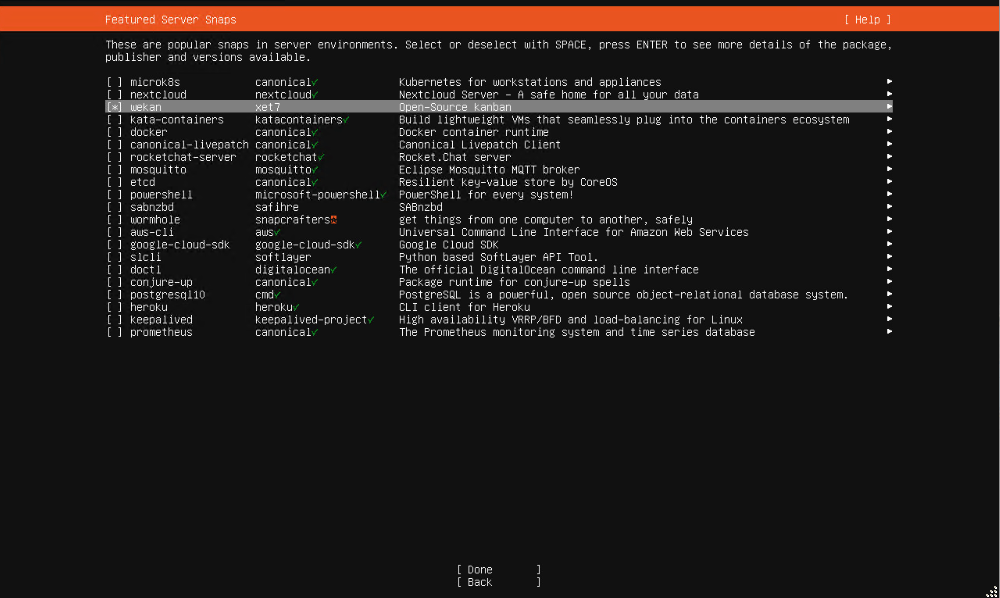Enable the docker snap checkbox
Screen dimensions: 1000x598
click(x=115, y=132)
